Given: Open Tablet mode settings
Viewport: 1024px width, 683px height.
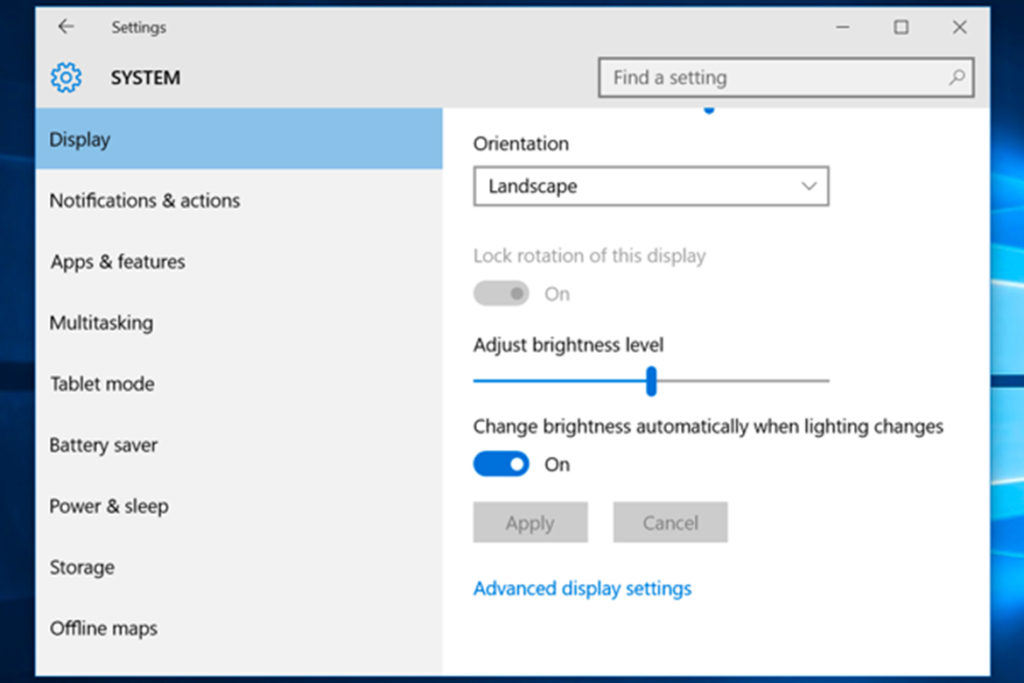Looking at the screenshot, I should point(239,384).
